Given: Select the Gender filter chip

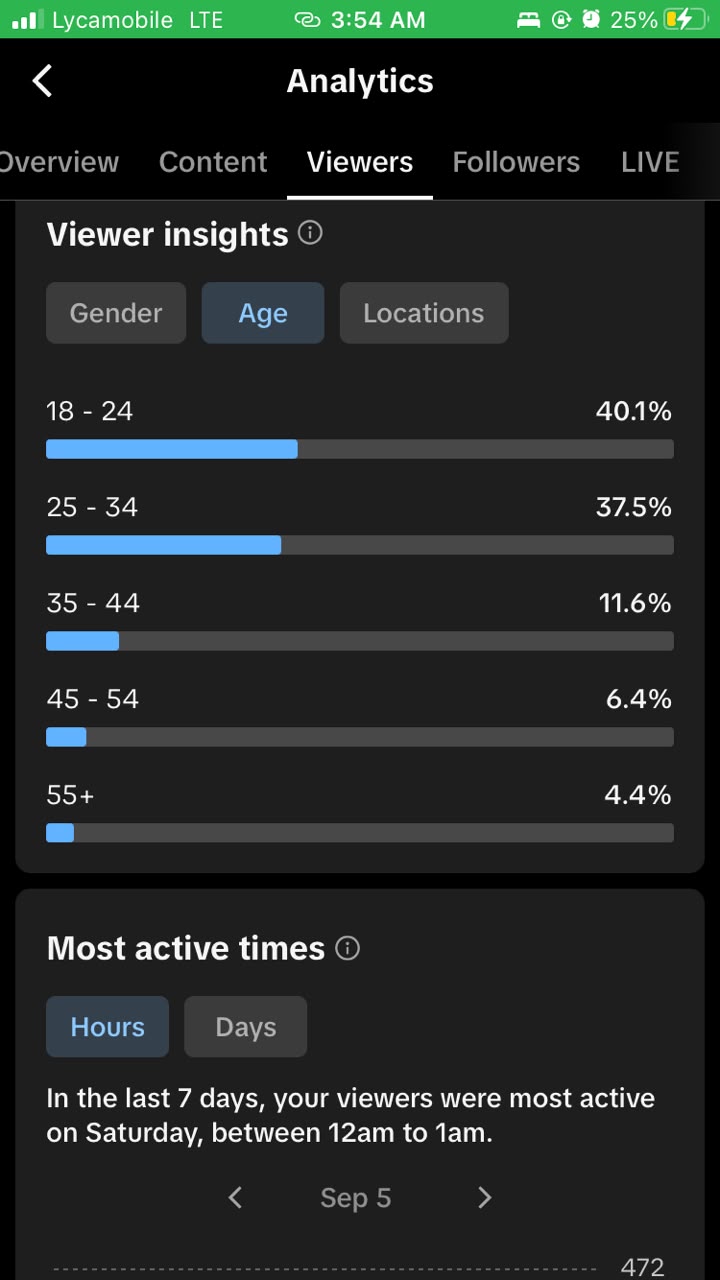Looking at the screenshot, I should click(116, 313).
